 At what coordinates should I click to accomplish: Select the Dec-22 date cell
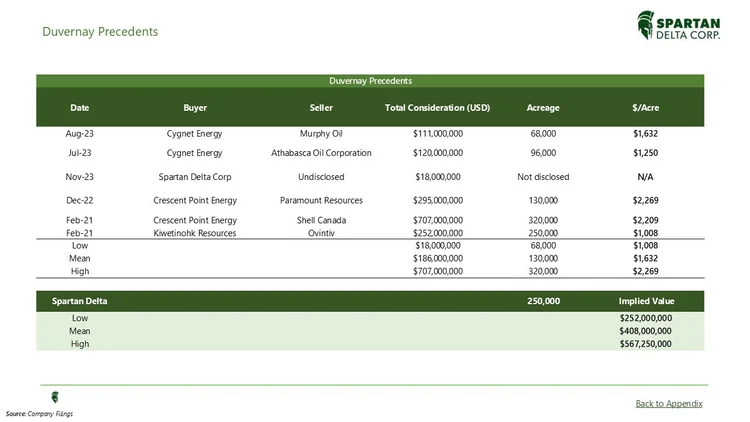pos(79,200)
